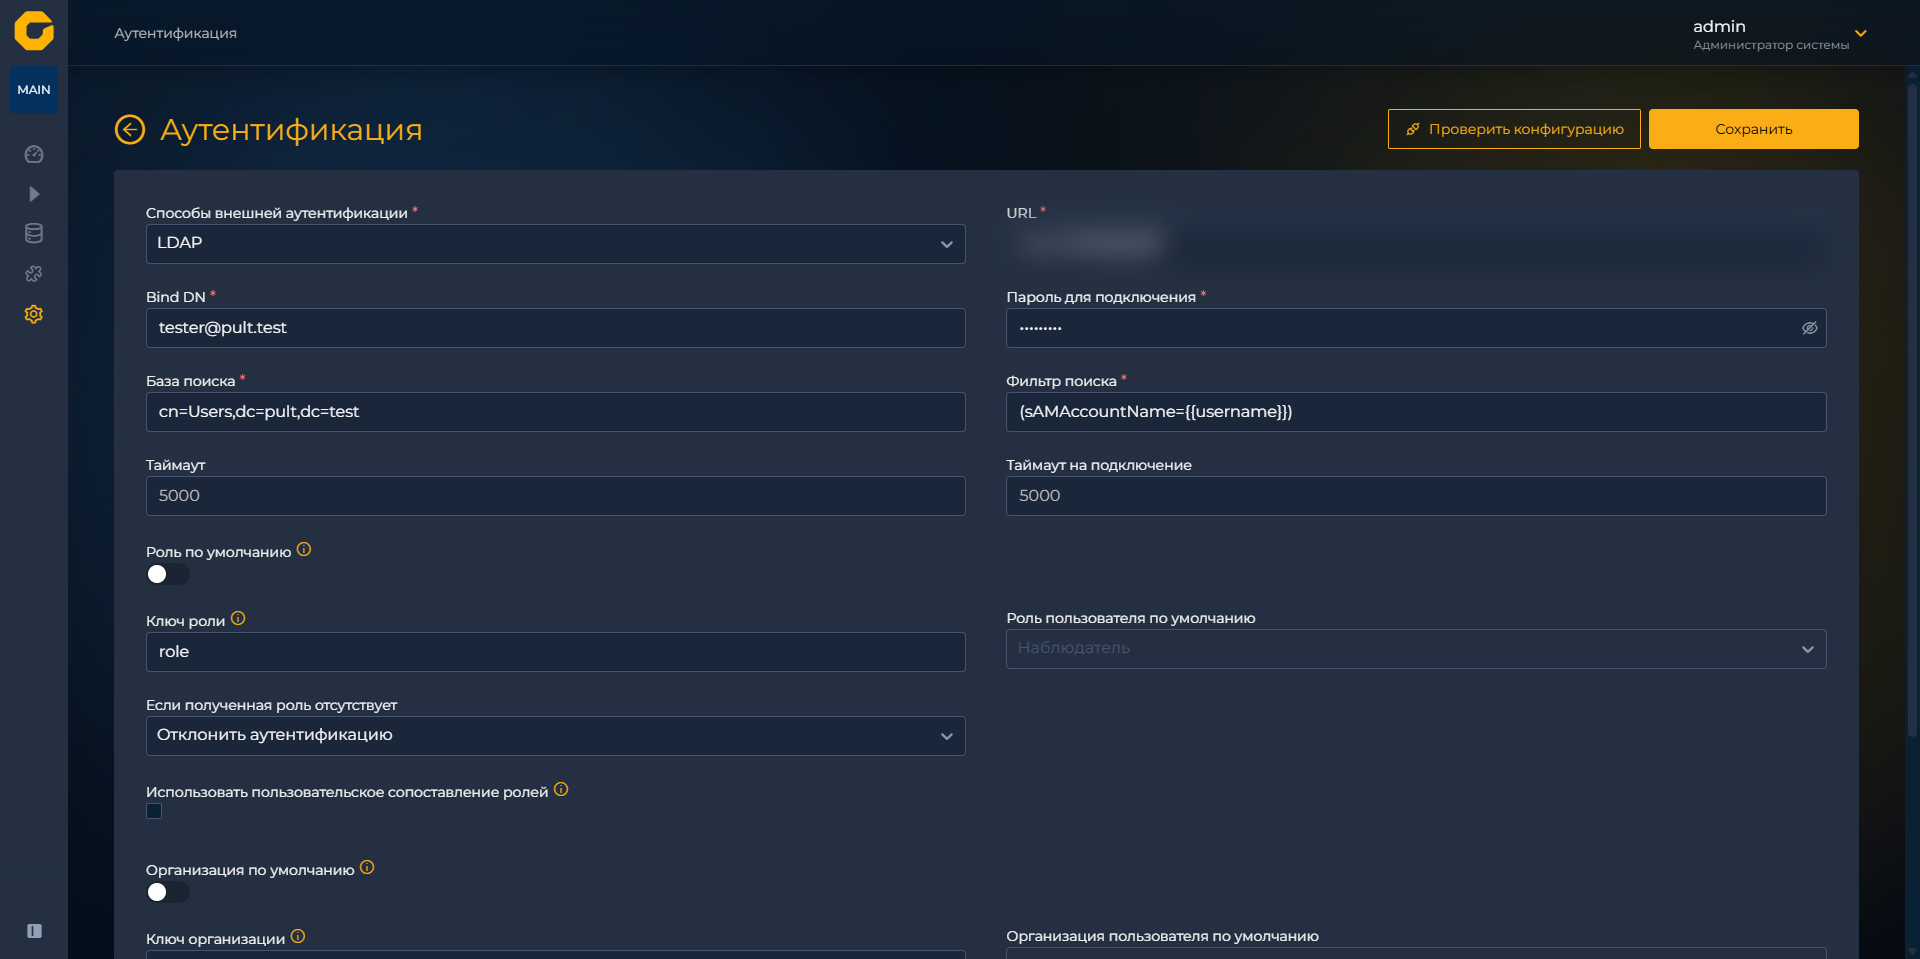Open Отклонить аутентификацию dropdown
This screenshot has width=1920, height=959.
coord(555,736)
